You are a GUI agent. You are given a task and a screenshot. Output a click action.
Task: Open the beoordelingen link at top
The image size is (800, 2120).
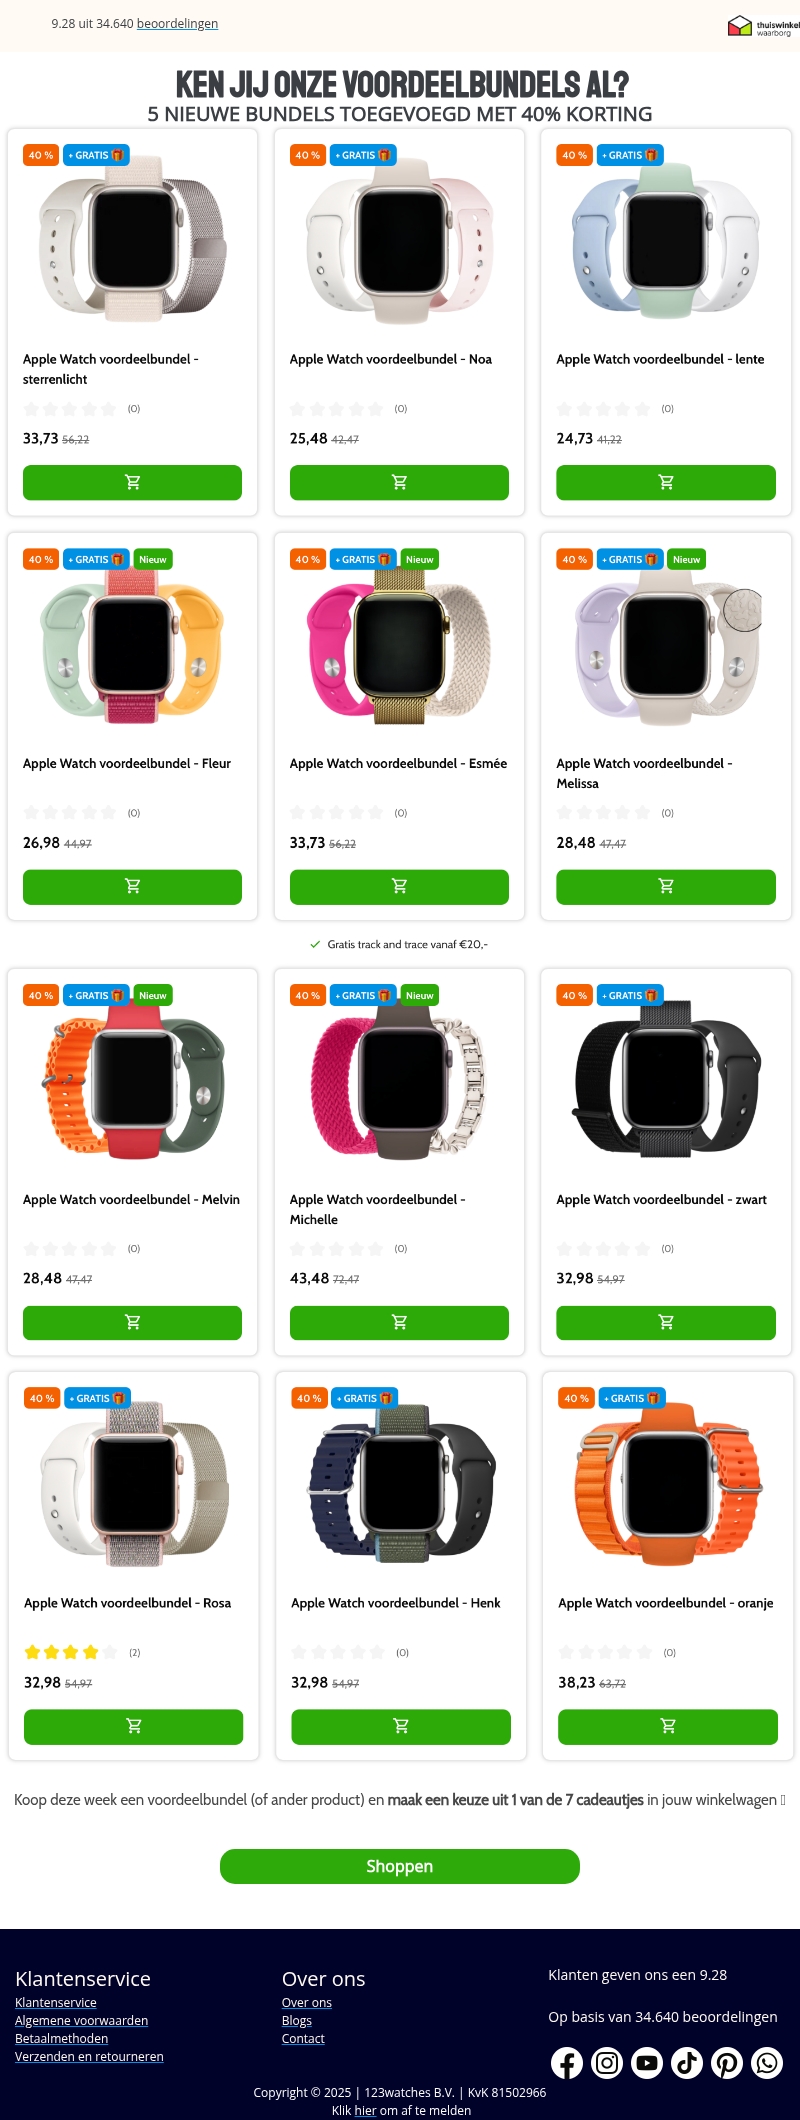coord(177,23)
